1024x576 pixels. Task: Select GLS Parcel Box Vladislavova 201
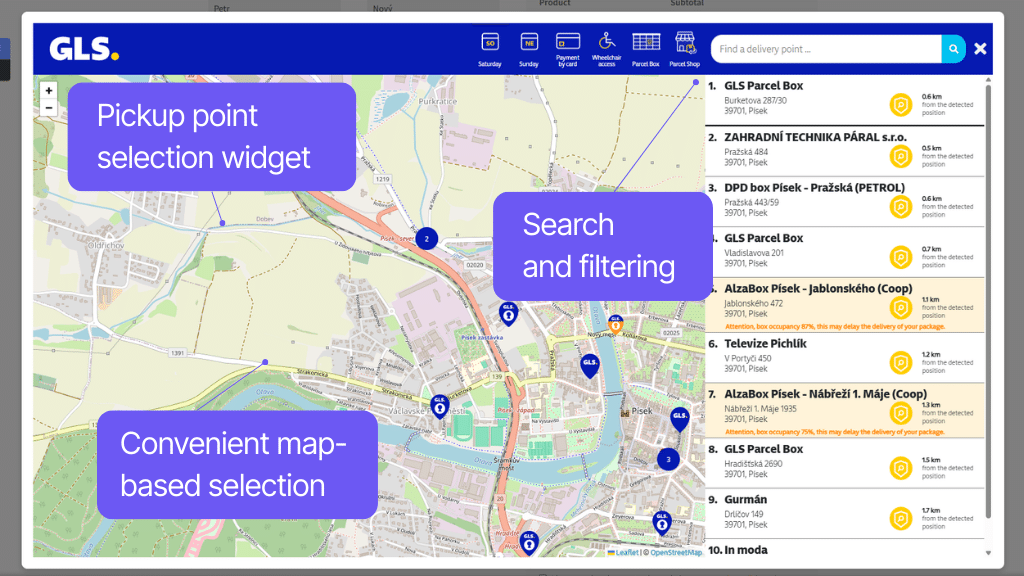845,252
